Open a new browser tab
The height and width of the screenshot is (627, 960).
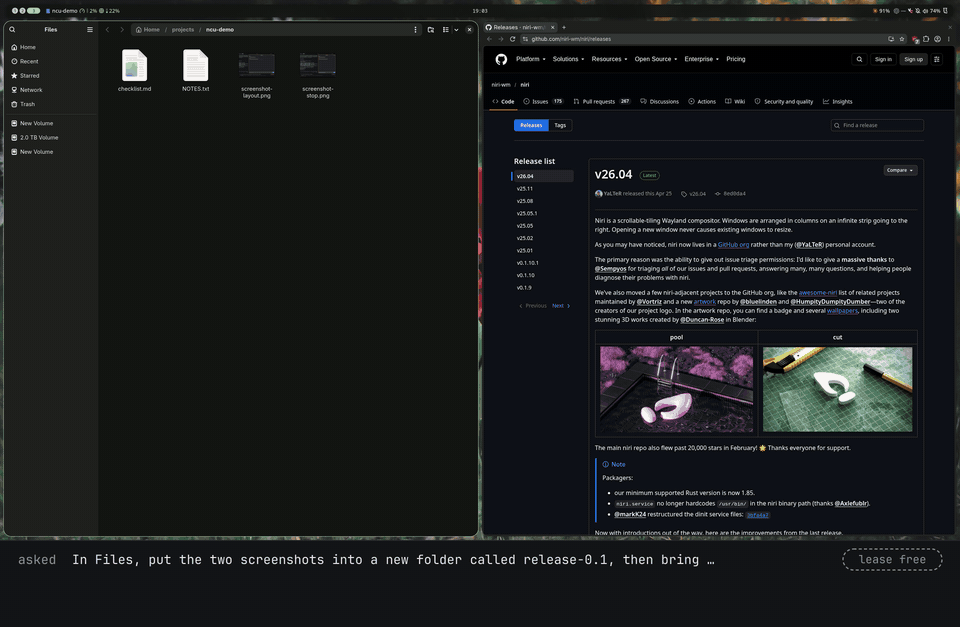pos(564,27)
